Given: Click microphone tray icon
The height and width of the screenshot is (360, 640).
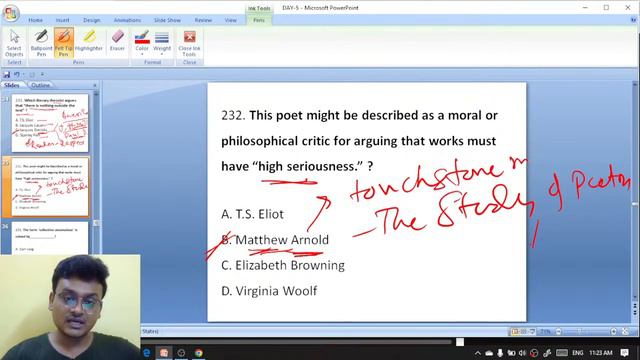Looking at the screenshot, I should click(x=500, y=353).
